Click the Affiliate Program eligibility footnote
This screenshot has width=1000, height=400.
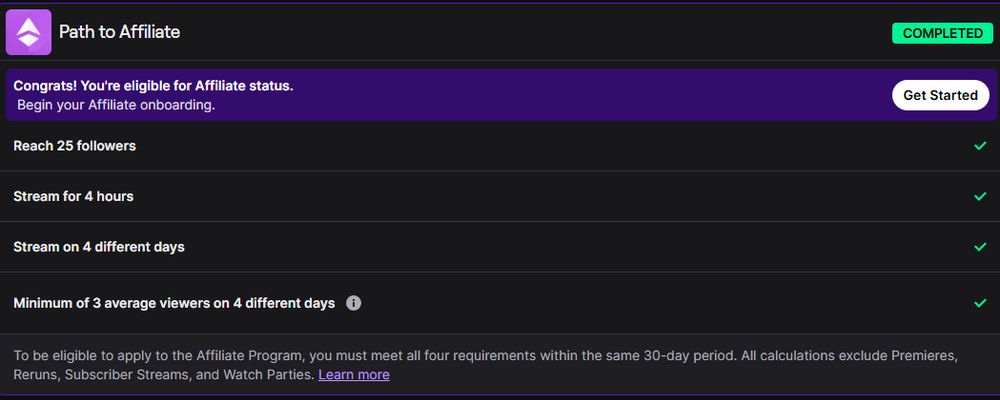click(485, 365)
